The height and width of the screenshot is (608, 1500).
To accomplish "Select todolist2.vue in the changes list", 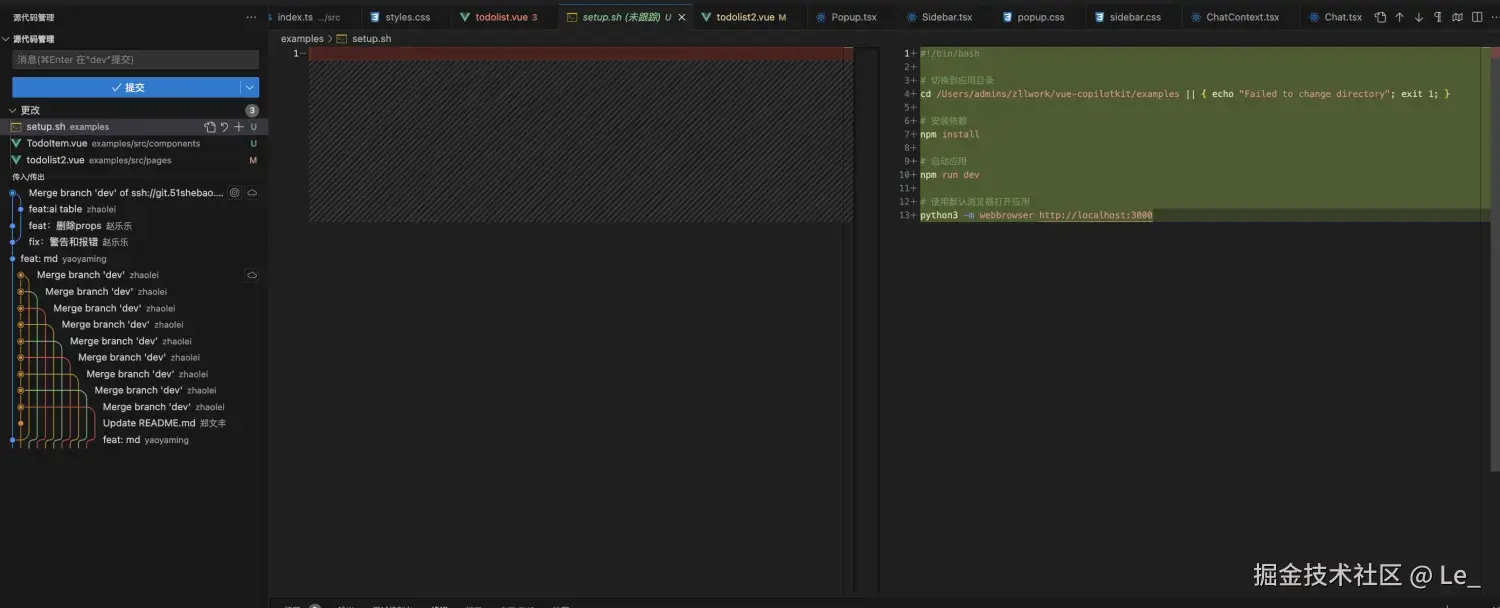I will pos(134,160).
